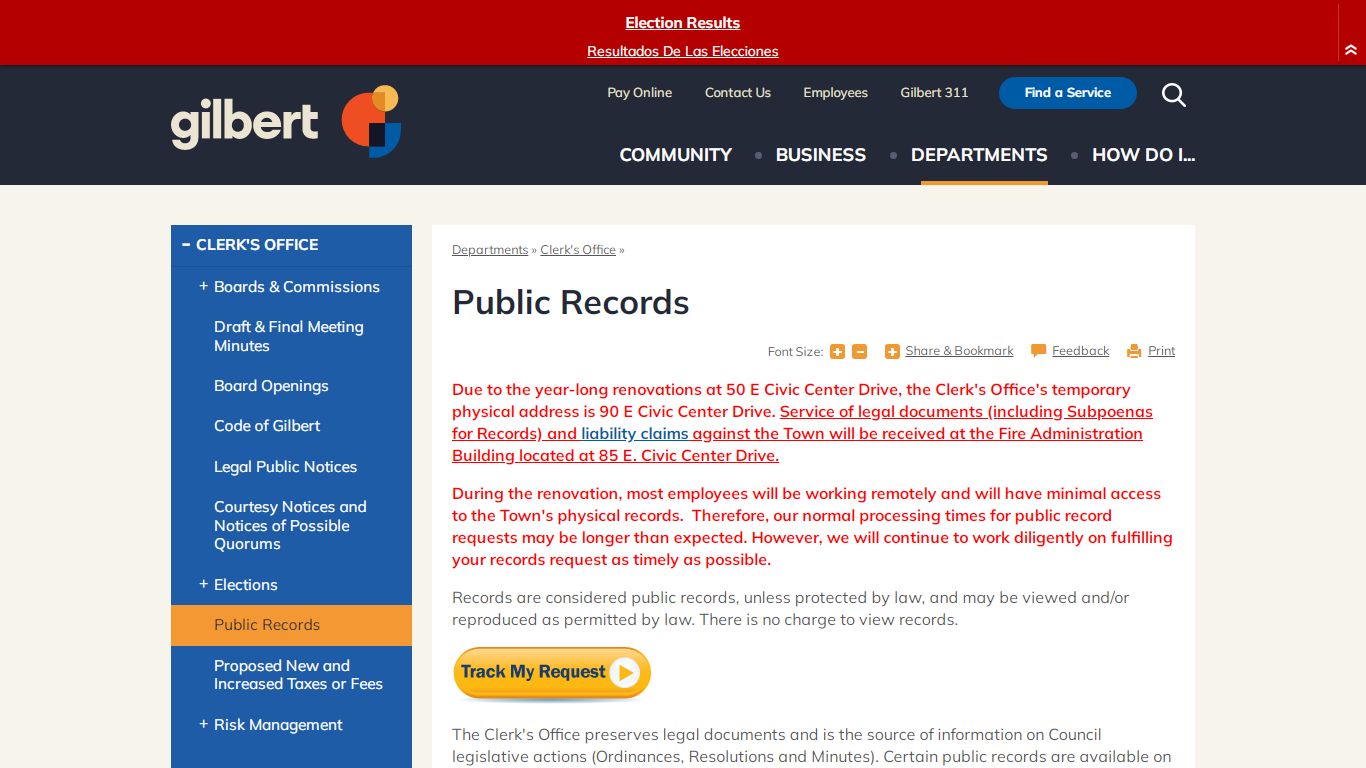
Task: Open Resultados De Las Elecciones link
Action: 683,51
